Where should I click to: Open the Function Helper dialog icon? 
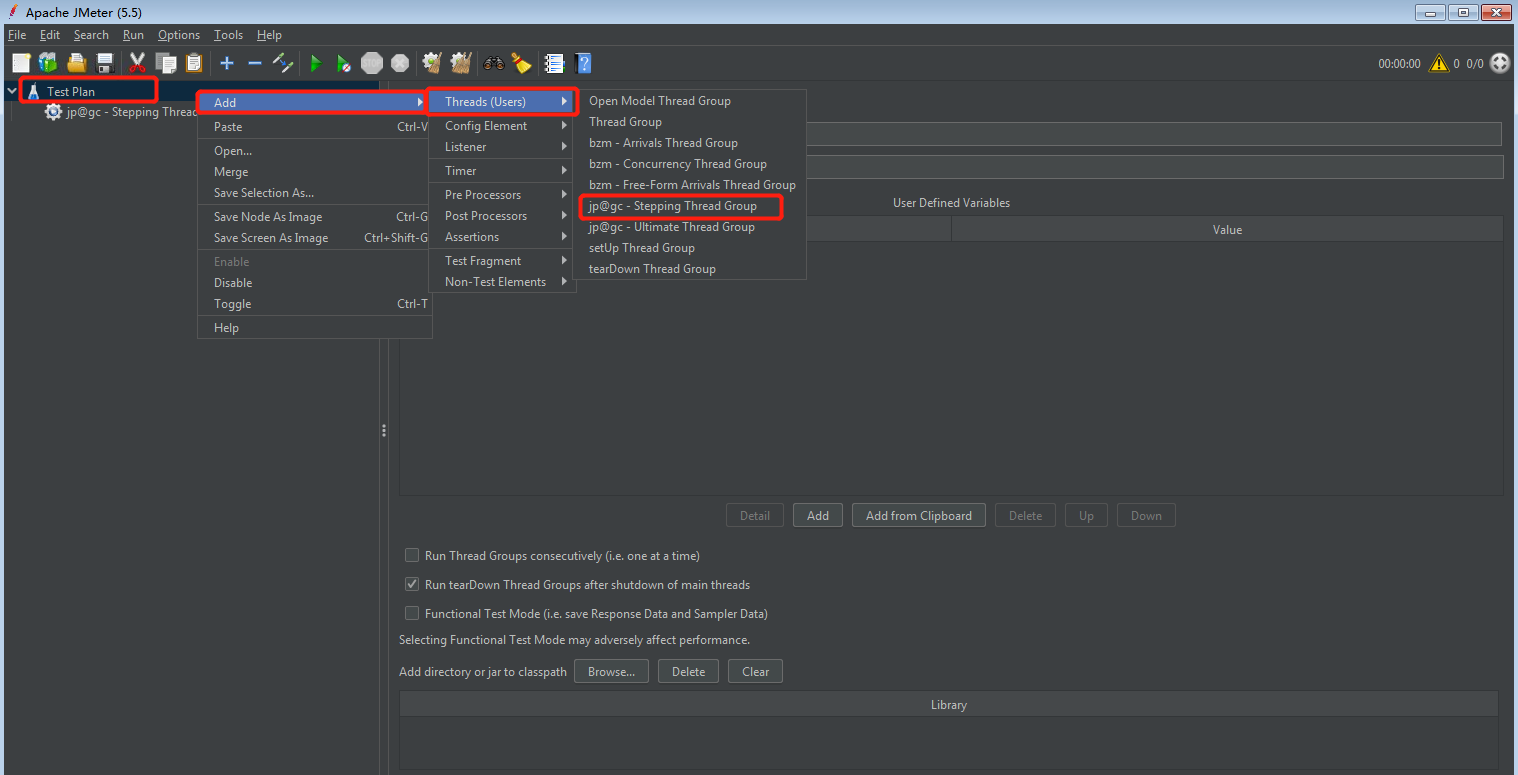554,63
